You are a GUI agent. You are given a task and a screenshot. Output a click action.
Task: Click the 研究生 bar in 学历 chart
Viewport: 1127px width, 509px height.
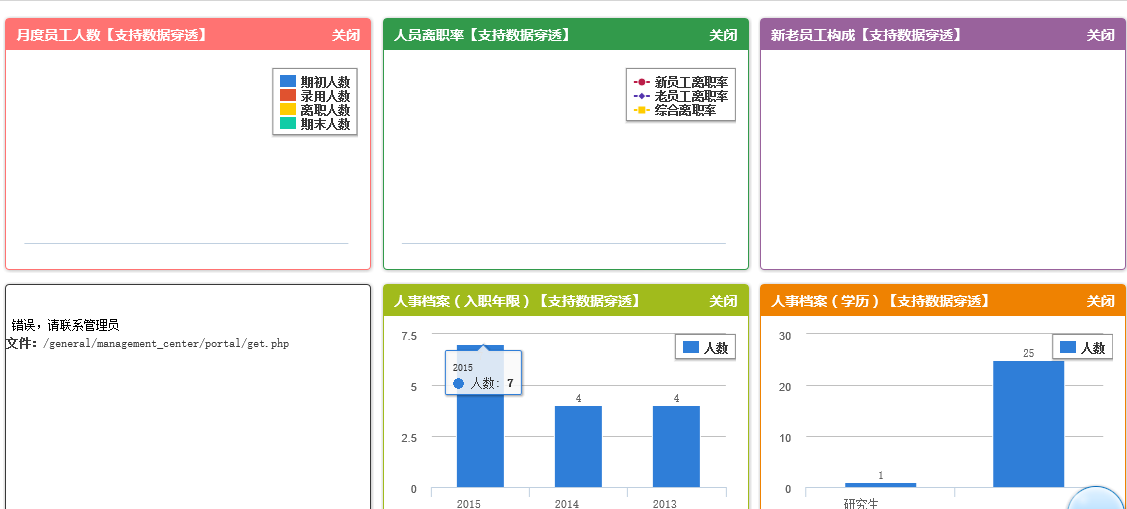(x=880, y=485)
